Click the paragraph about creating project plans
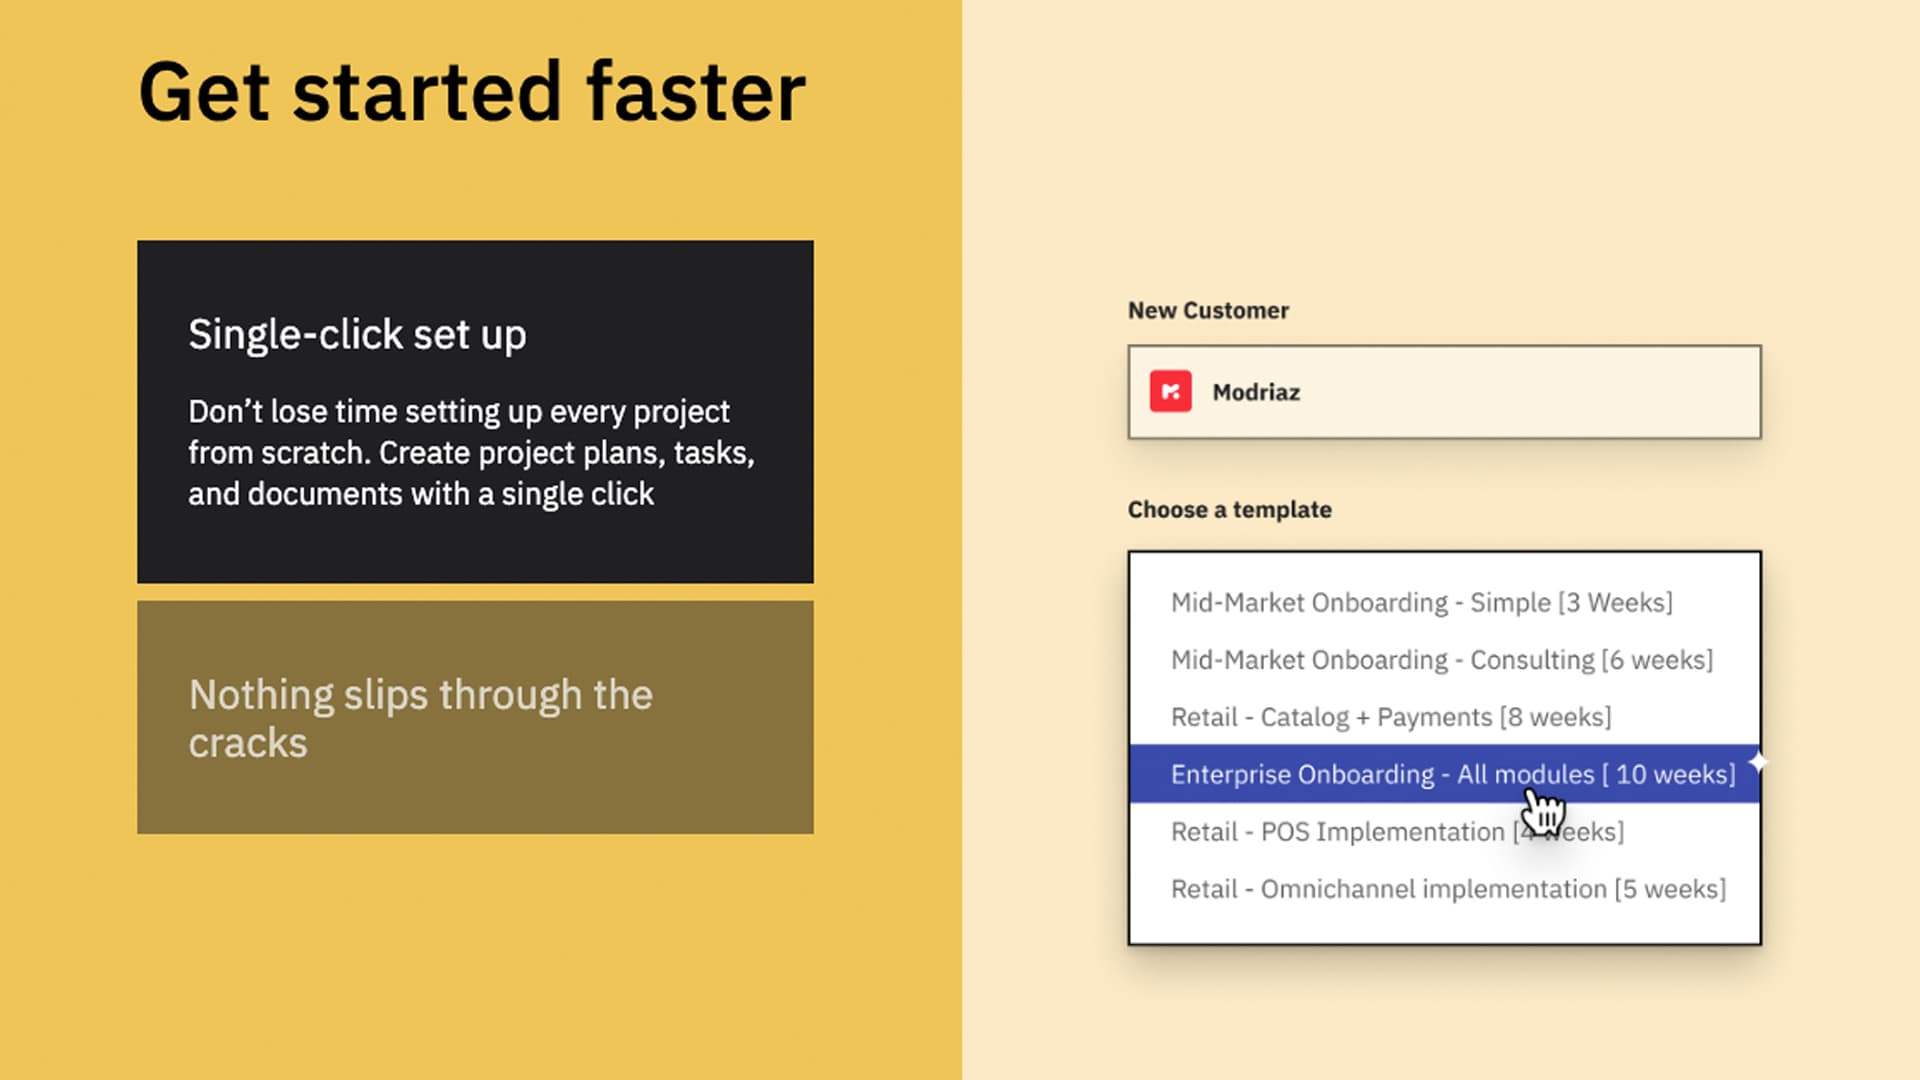Screen dimensions: 1920x1080 (471, 453)
